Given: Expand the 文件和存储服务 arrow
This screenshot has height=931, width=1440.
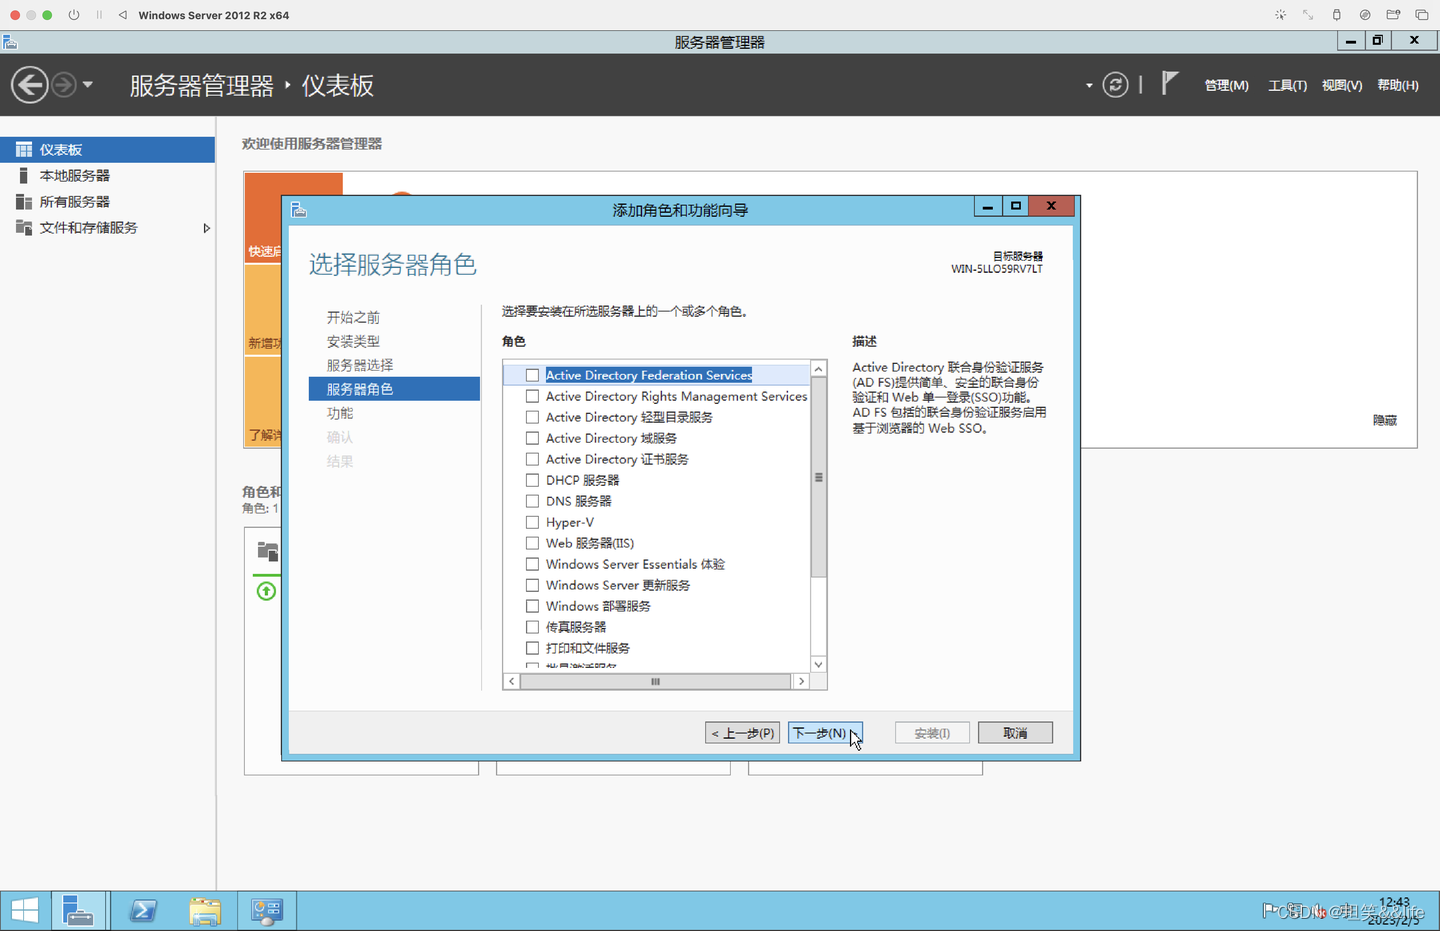Looking at the screenshot, I should (206, 228).
